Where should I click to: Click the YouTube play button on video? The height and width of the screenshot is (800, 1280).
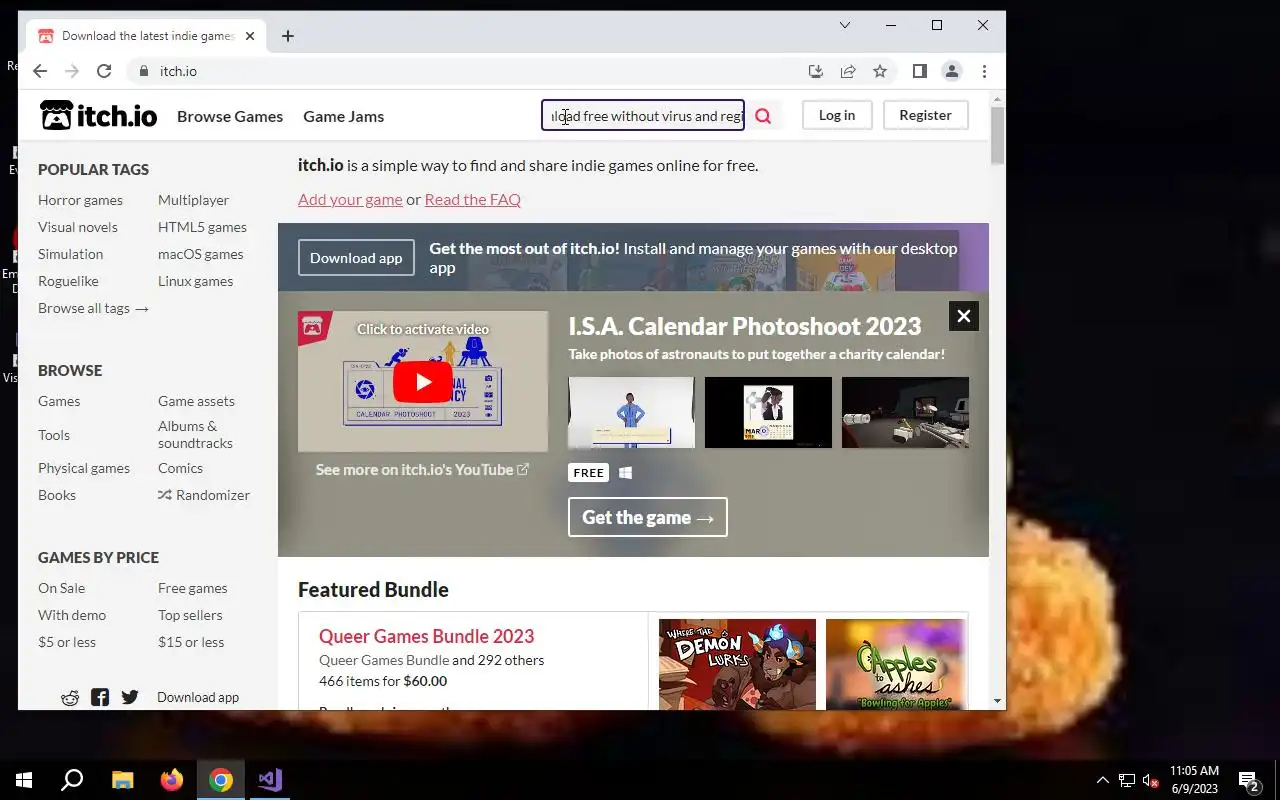click(x=422, y=382)
